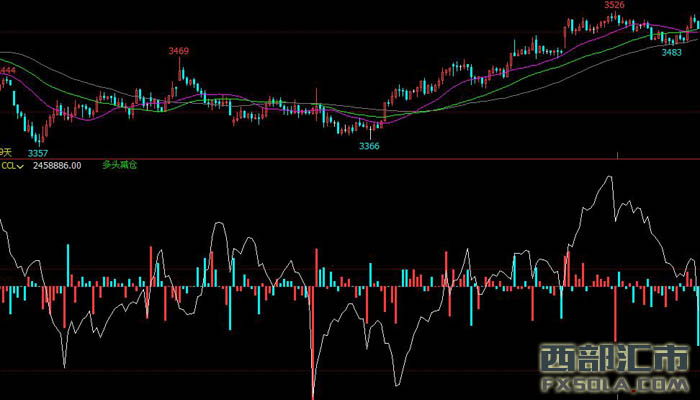The width and height of the screenshot is (700, 400).
Task: Click the candlestick directly below the 3526 label
Action: pos(614,18)
